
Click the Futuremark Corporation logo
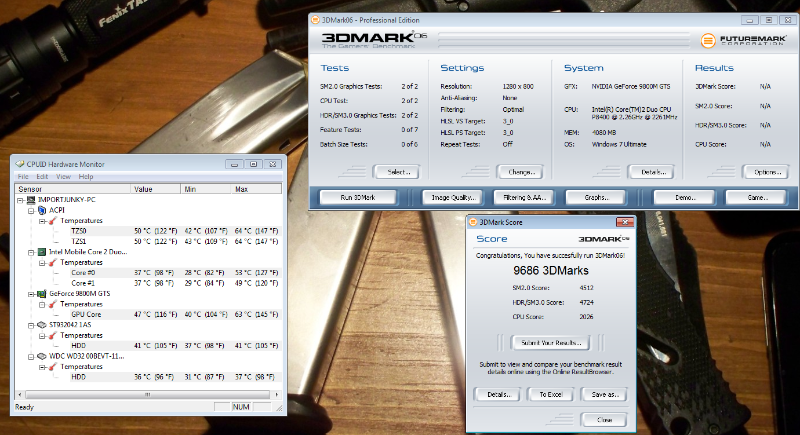[x=742, y=40]
